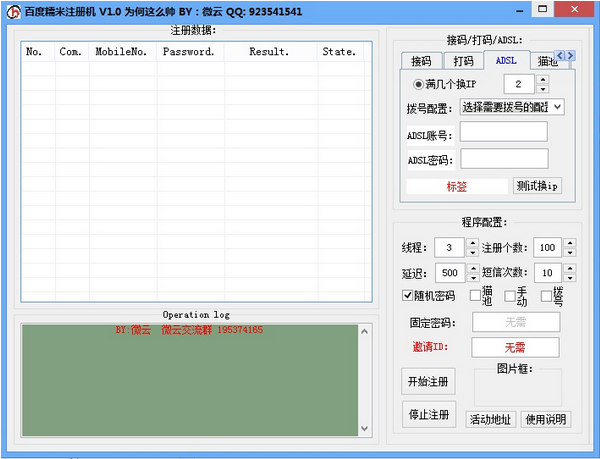This screenshot has width=600, height=459.
Task: Decrease the 注册个数 spinner value
Action: point(569,252)
